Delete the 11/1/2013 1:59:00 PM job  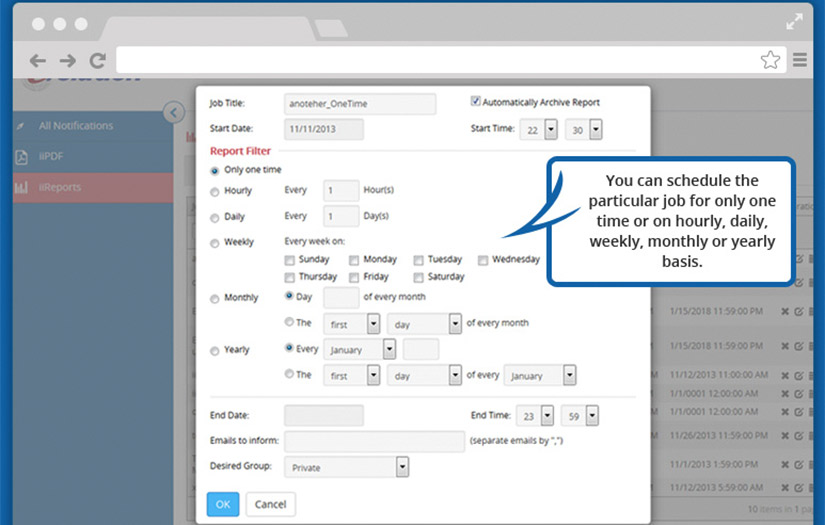[x=784, y=465]
